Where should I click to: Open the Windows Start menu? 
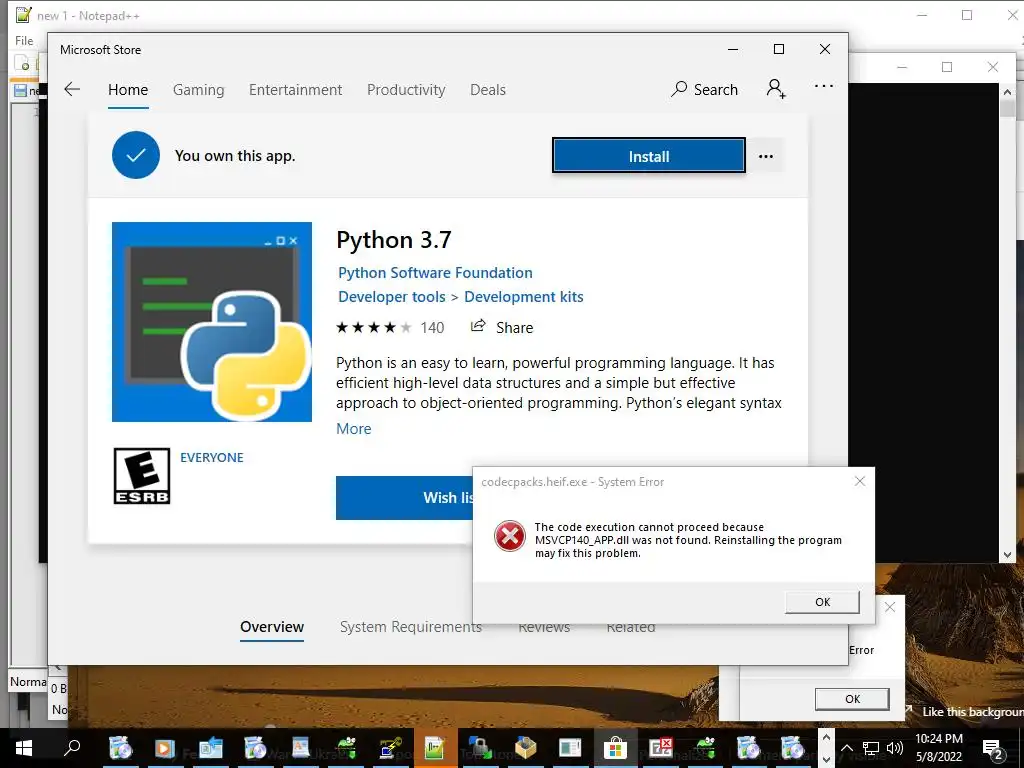(x=24, y=748)
